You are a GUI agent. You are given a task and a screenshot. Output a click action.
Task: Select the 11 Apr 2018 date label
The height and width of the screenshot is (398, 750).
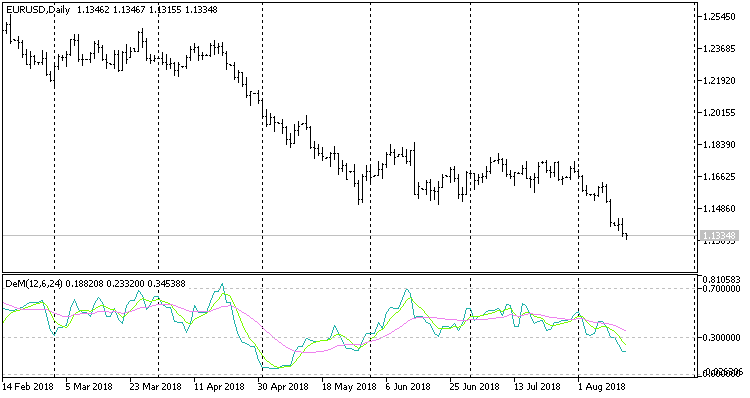tap(219, 387)
